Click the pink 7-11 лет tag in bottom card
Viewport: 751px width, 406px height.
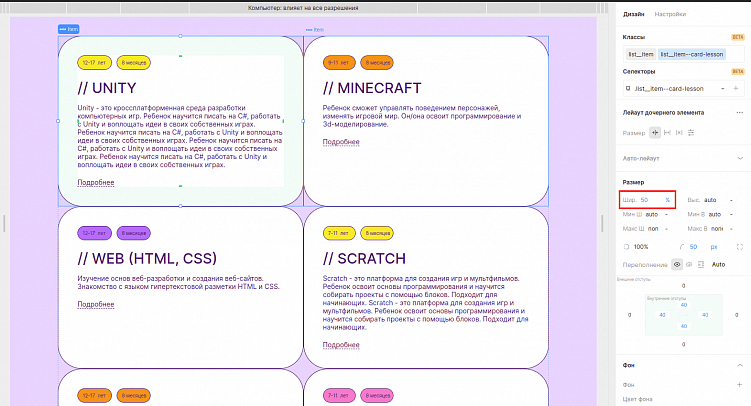tap(339, 395)
